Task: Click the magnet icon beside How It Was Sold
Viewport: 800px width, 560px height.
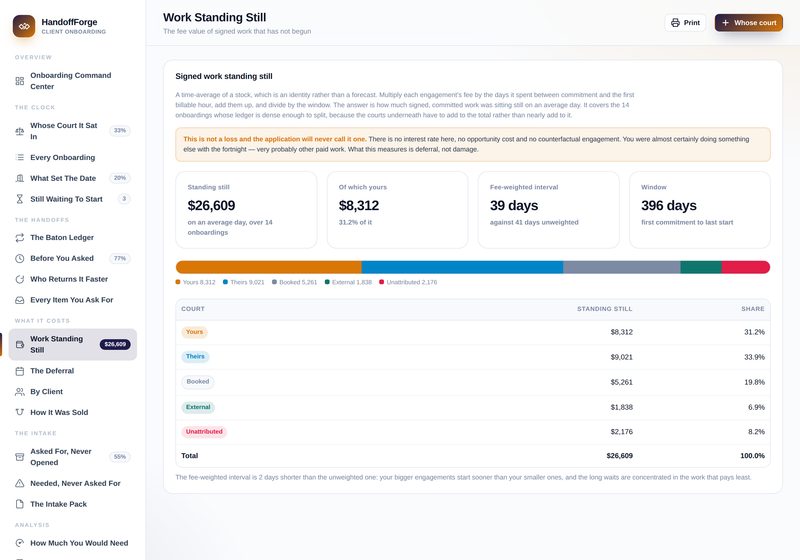Action: tap(19, 412)
